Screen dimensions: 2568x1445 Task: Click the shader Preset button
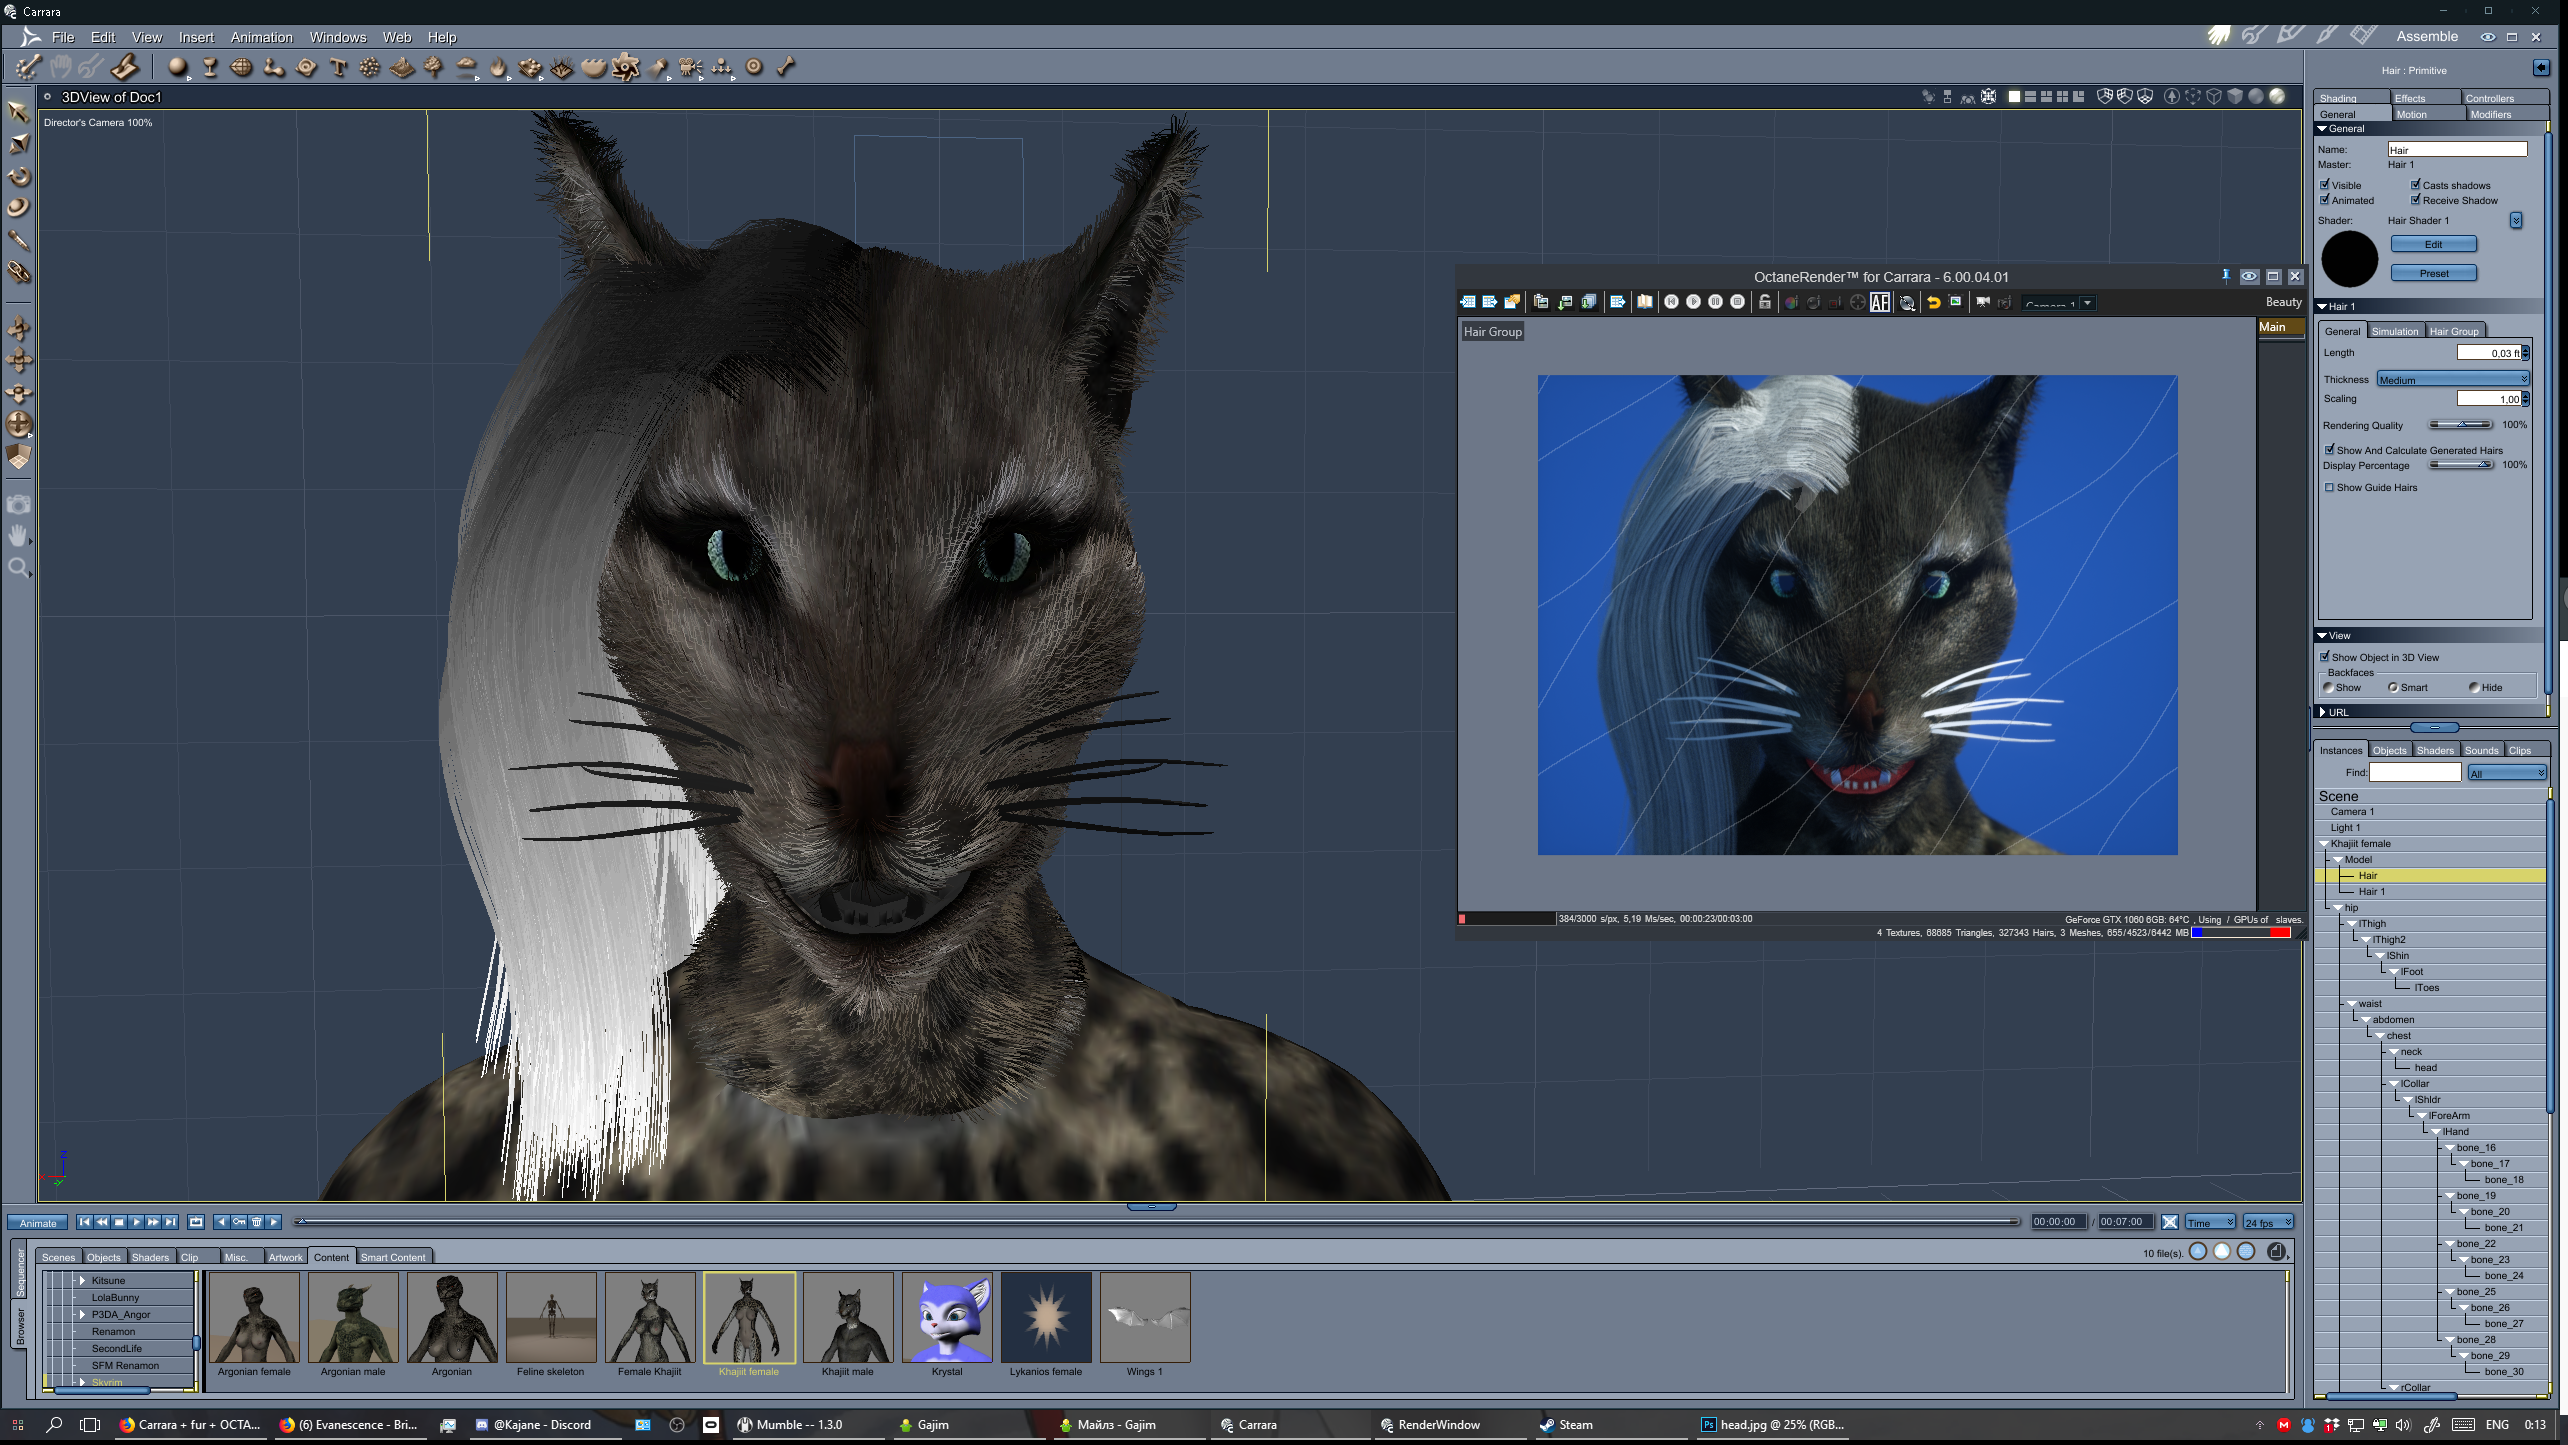2433,273
